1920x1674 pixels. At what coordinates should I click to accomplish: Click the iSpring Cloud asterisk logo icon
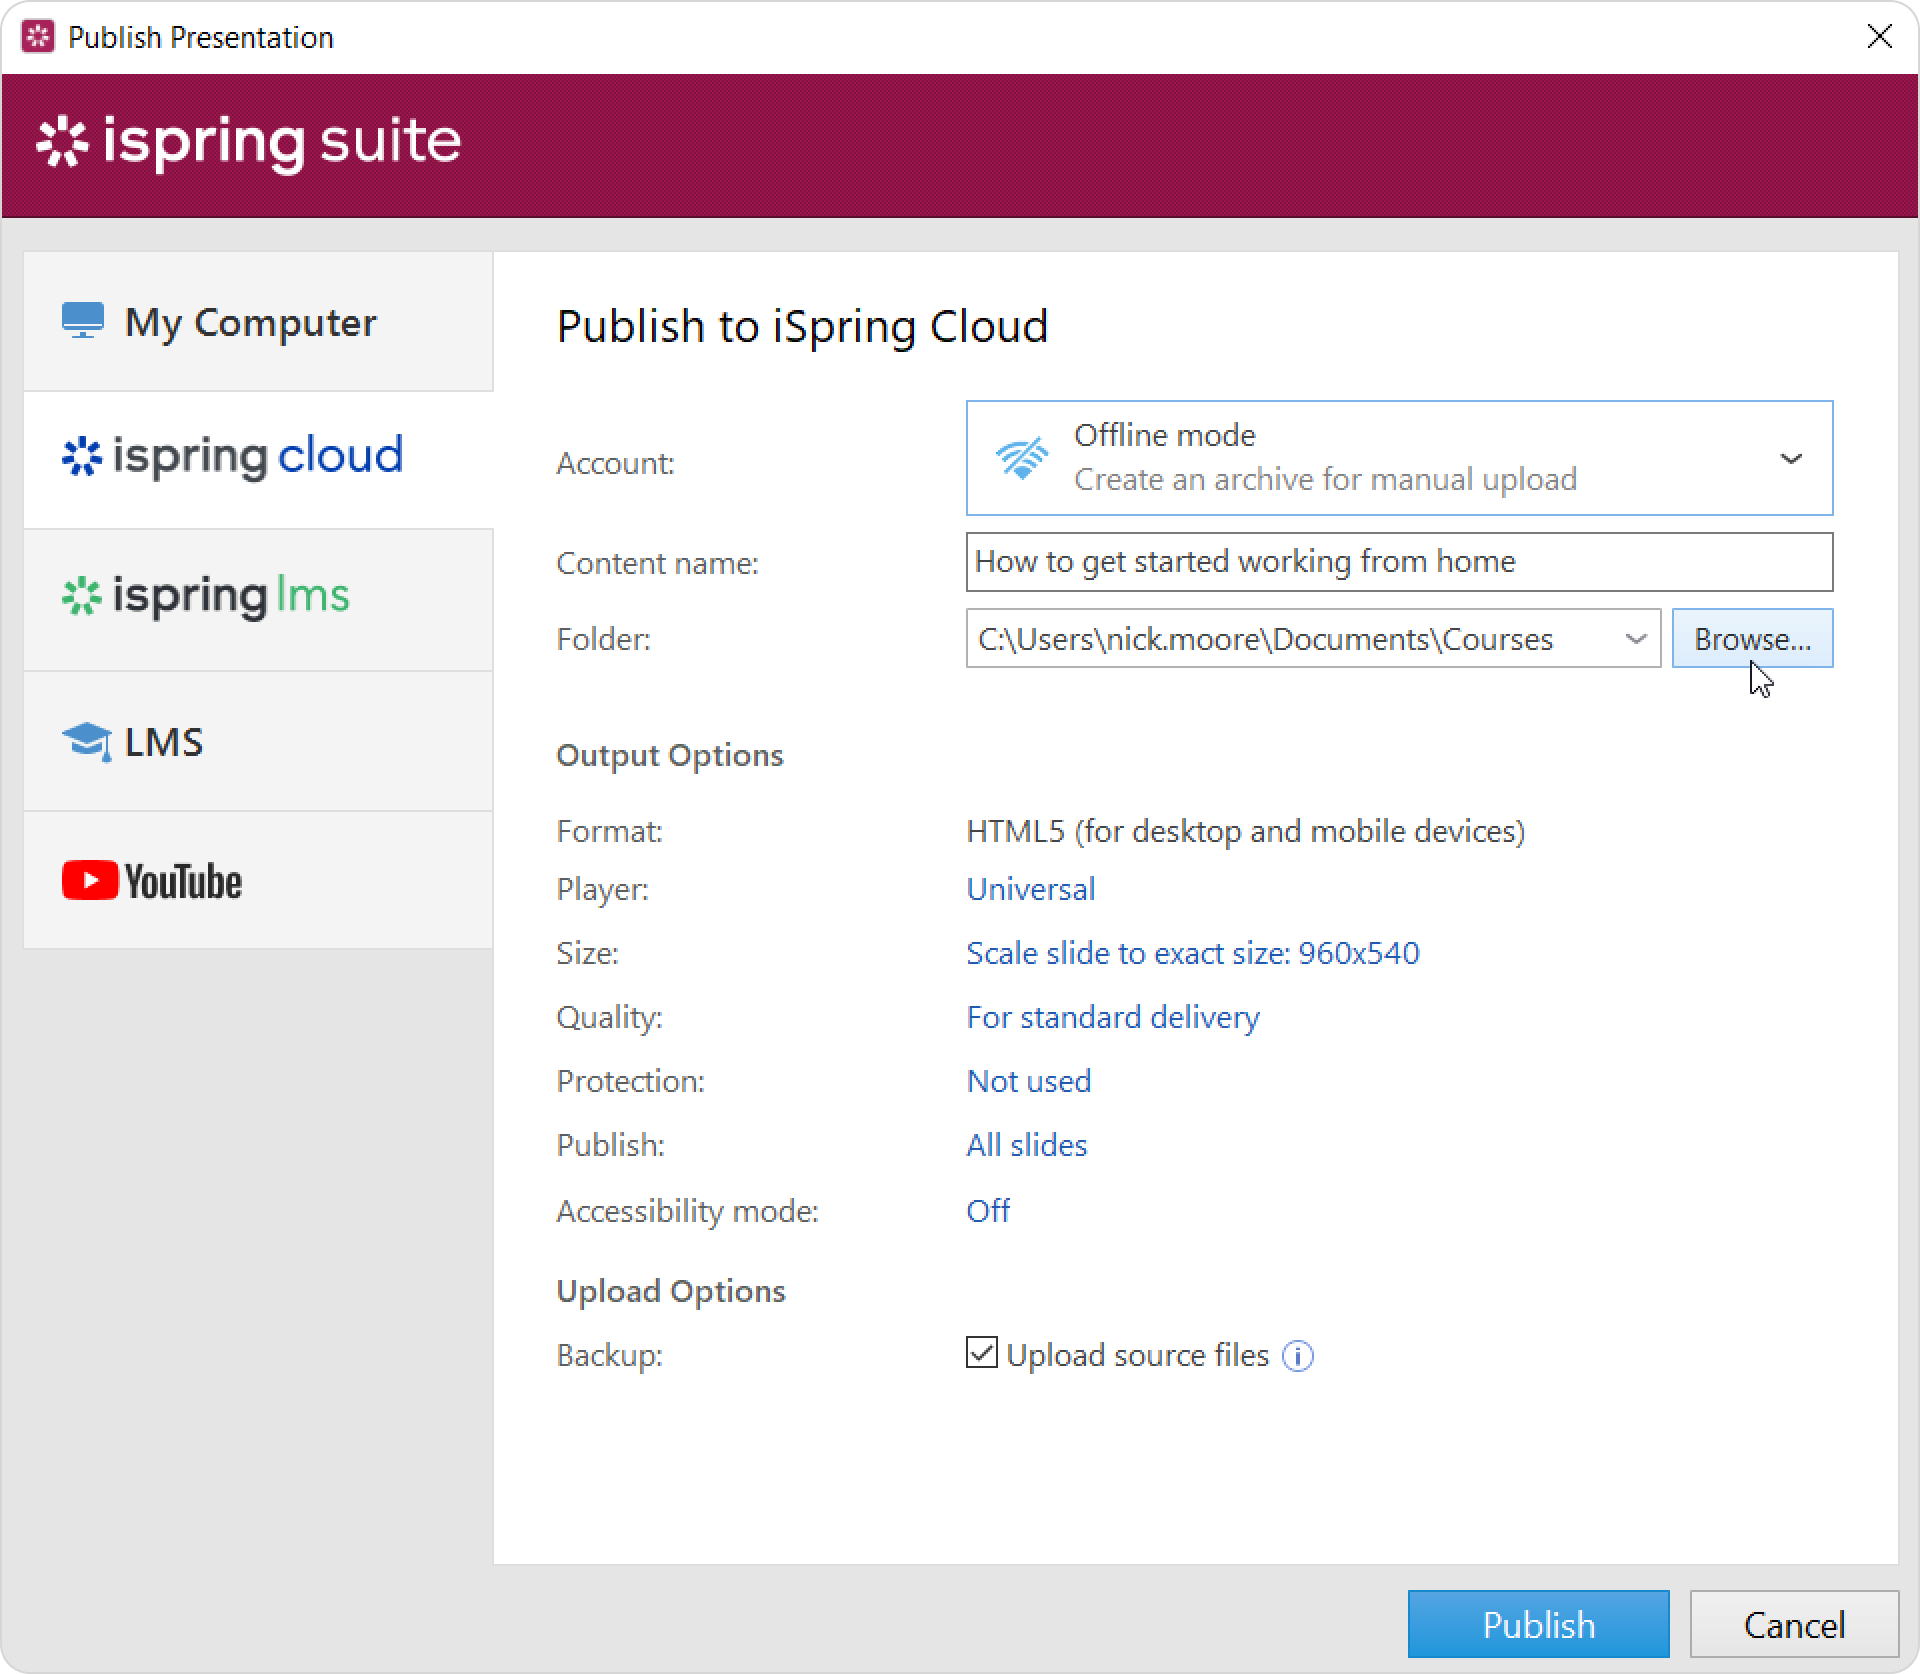click(82, 456)
